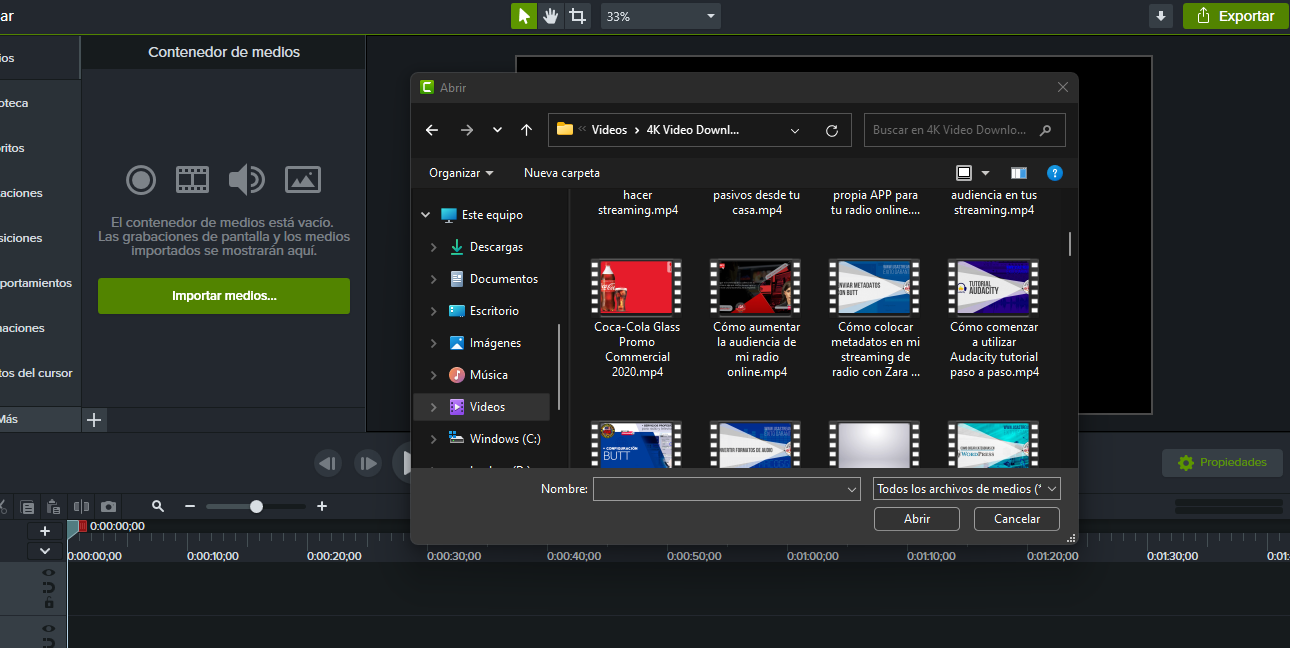Viewport: 1290px width, 648px height.
Task: Activate the hand pan tool
Action: tap(551, 16)
